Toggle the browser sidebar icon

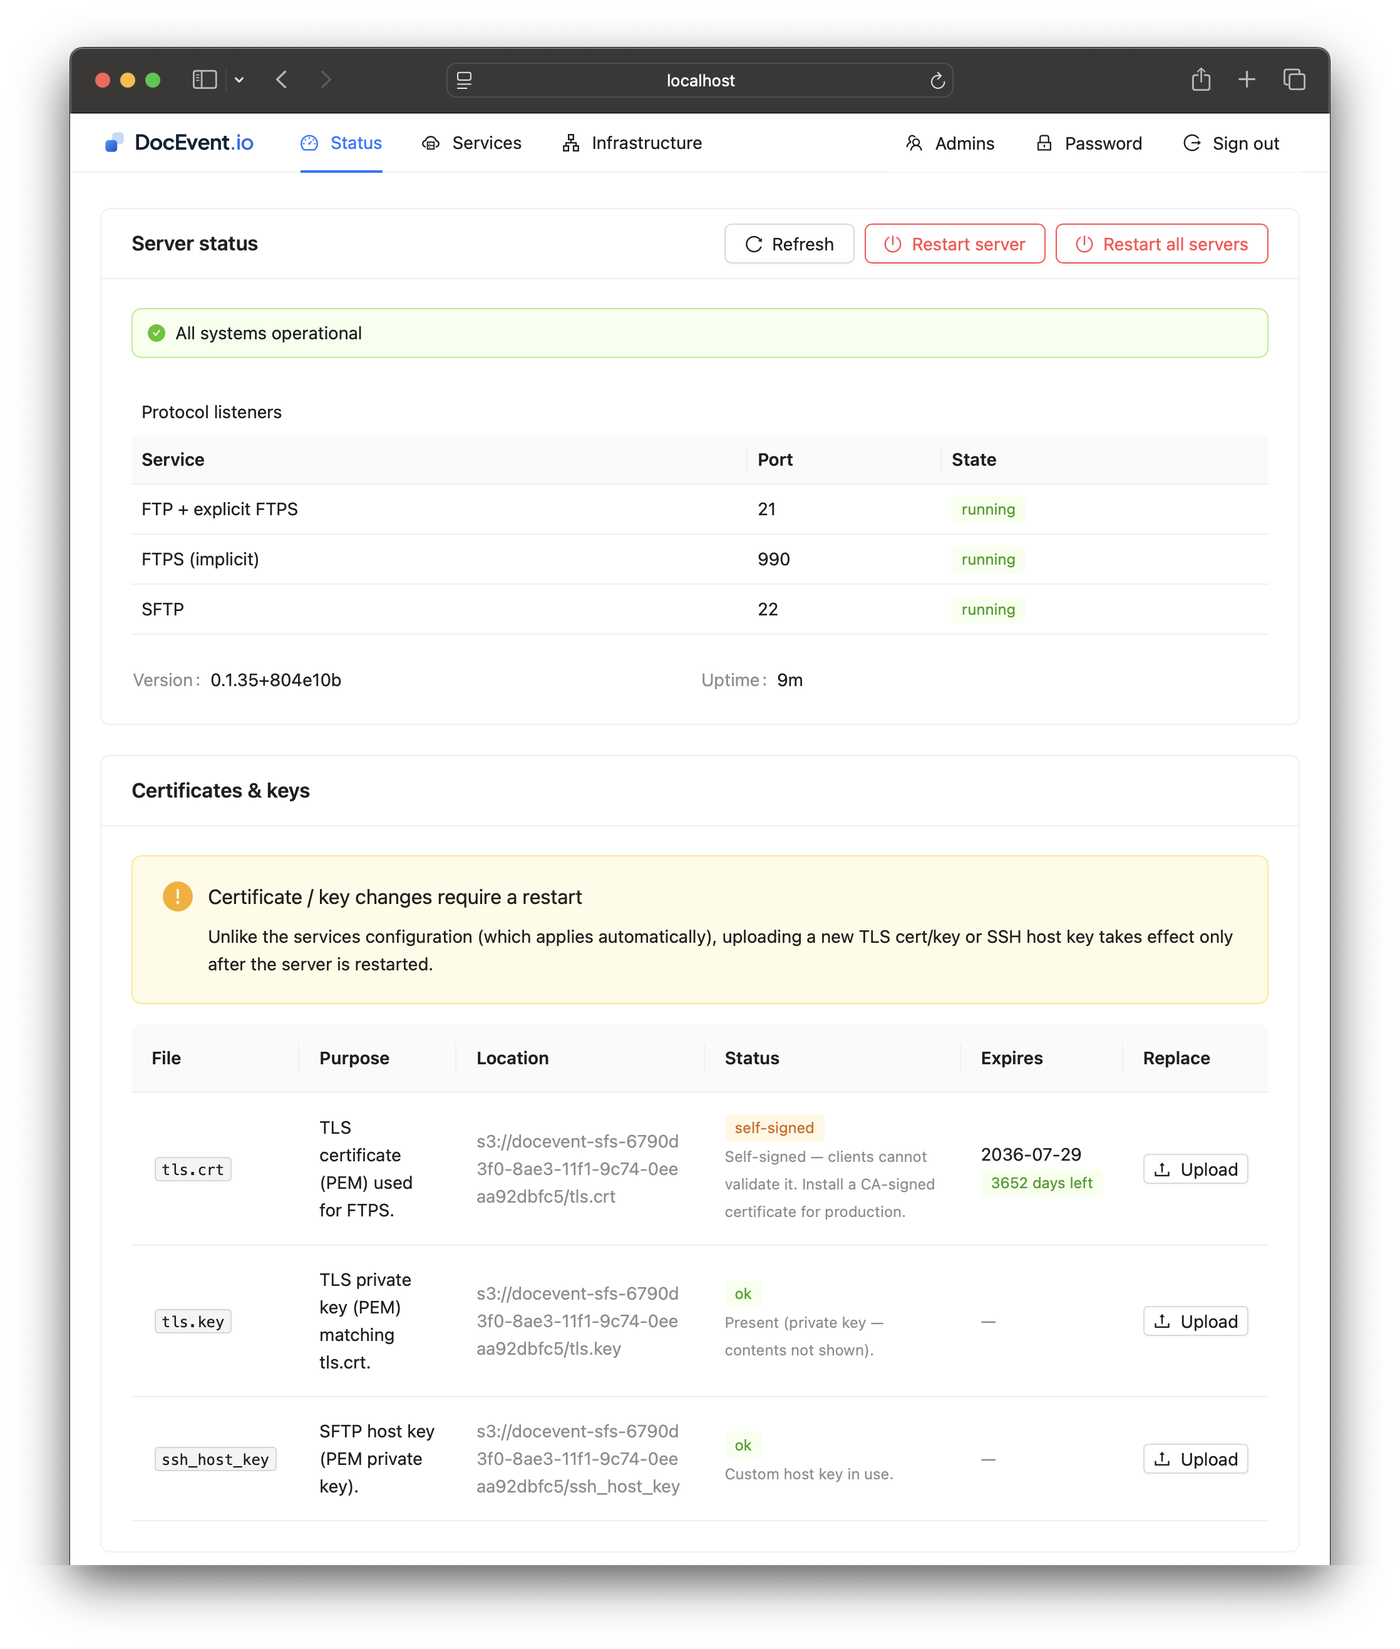pos(205,80)
